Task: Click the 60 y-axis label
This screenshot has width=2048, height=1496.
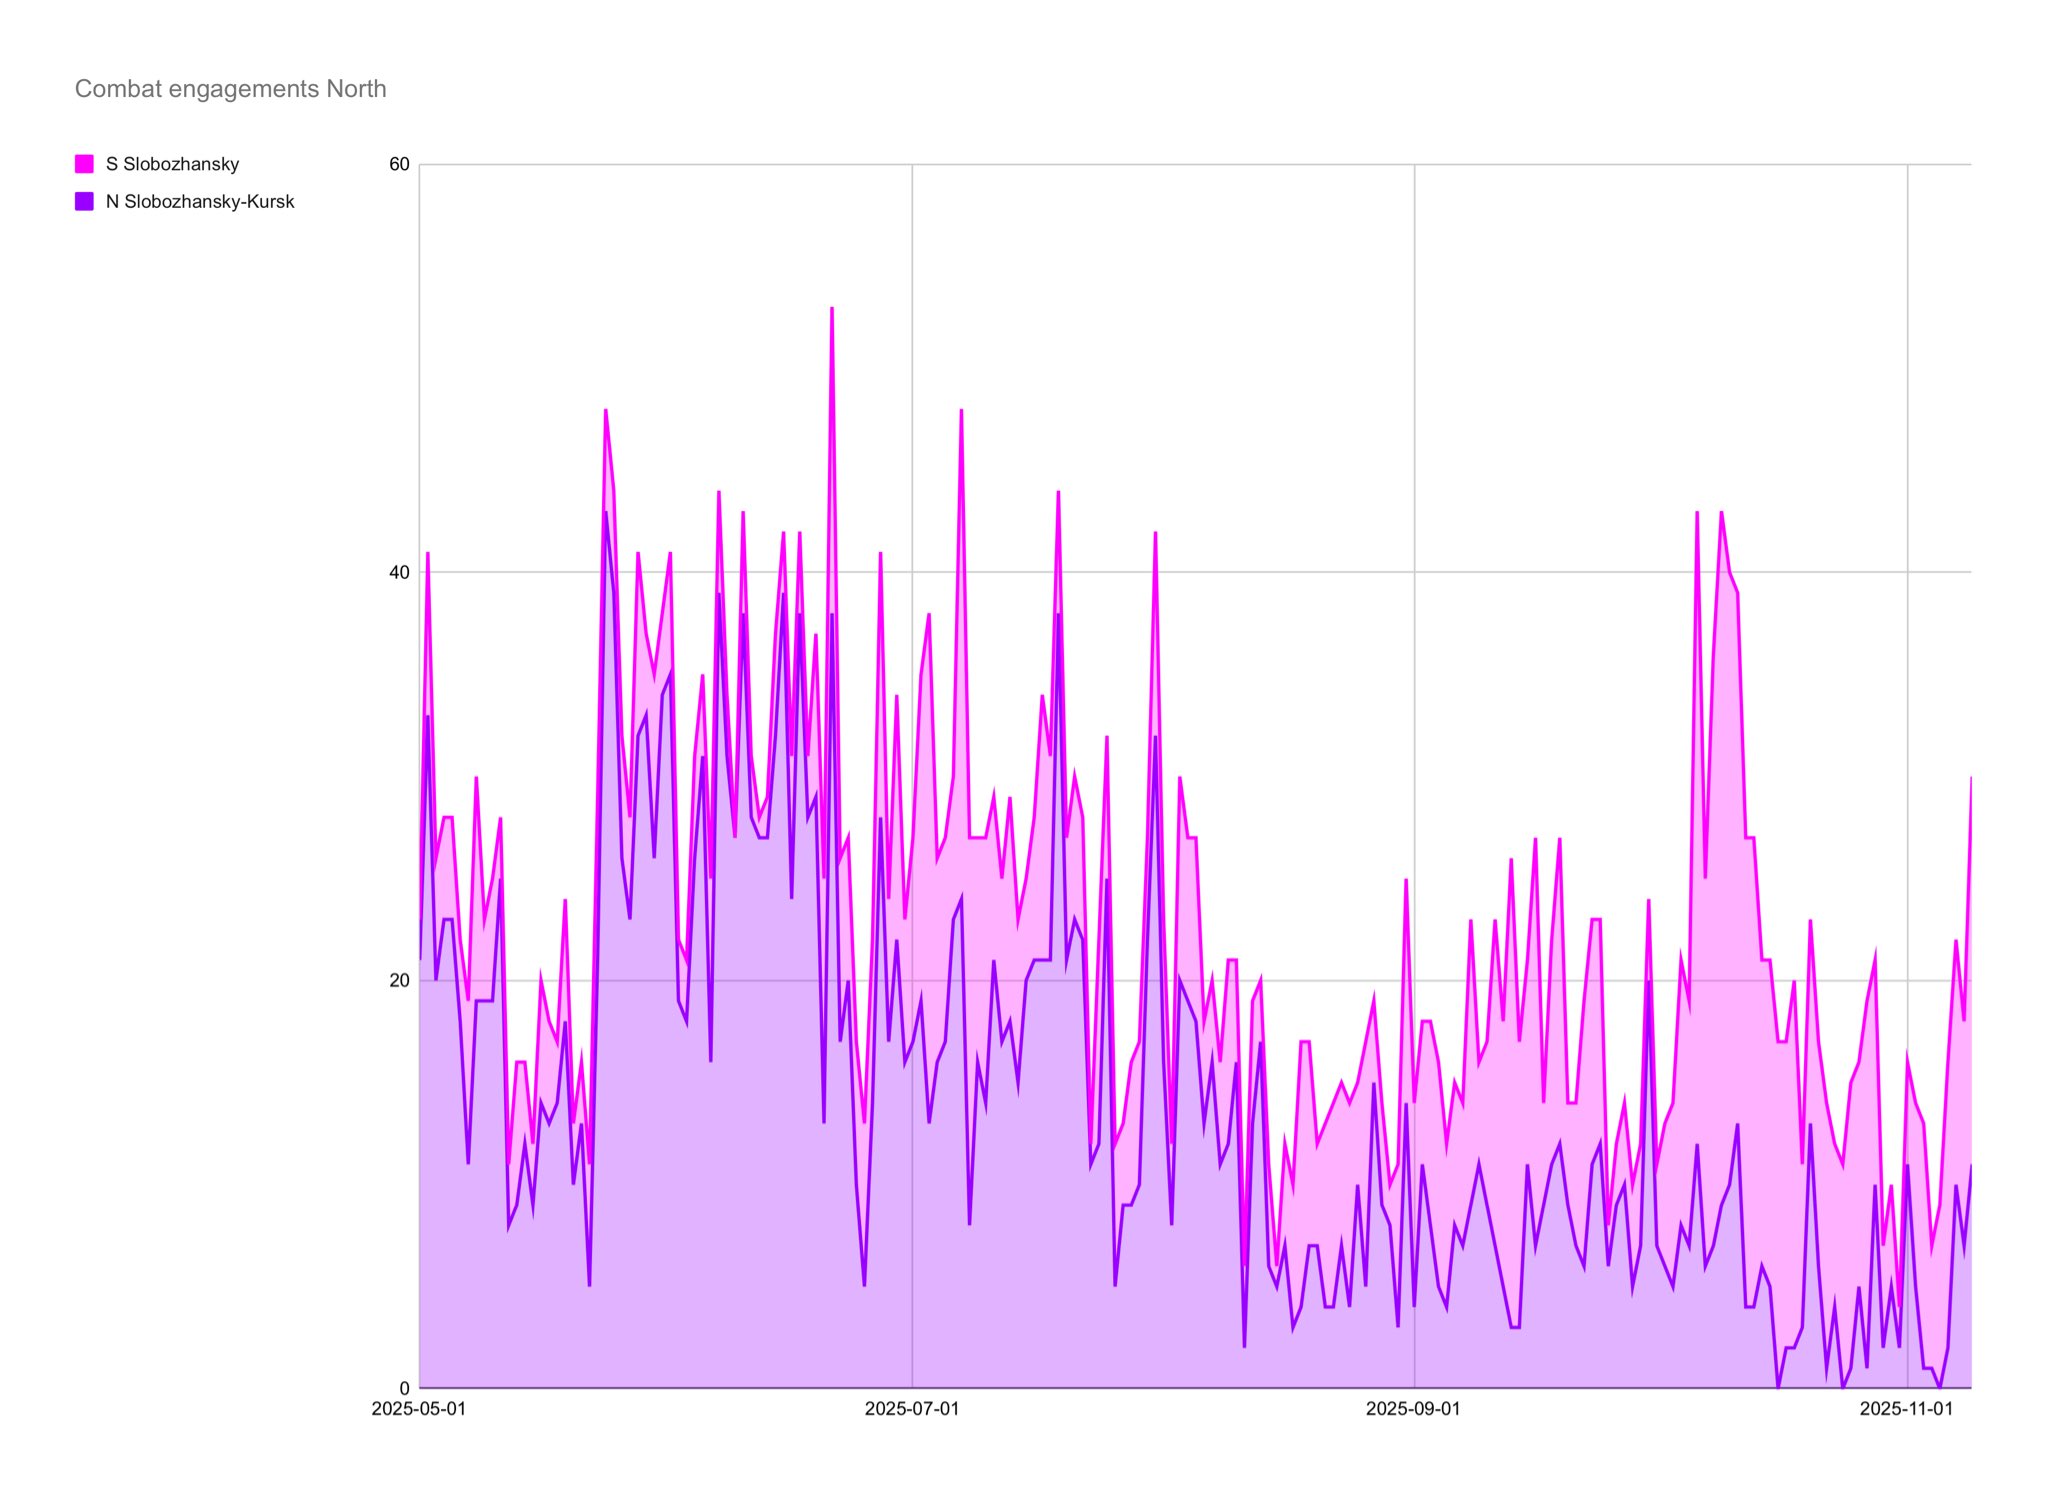Action: (x=399, y=164)
